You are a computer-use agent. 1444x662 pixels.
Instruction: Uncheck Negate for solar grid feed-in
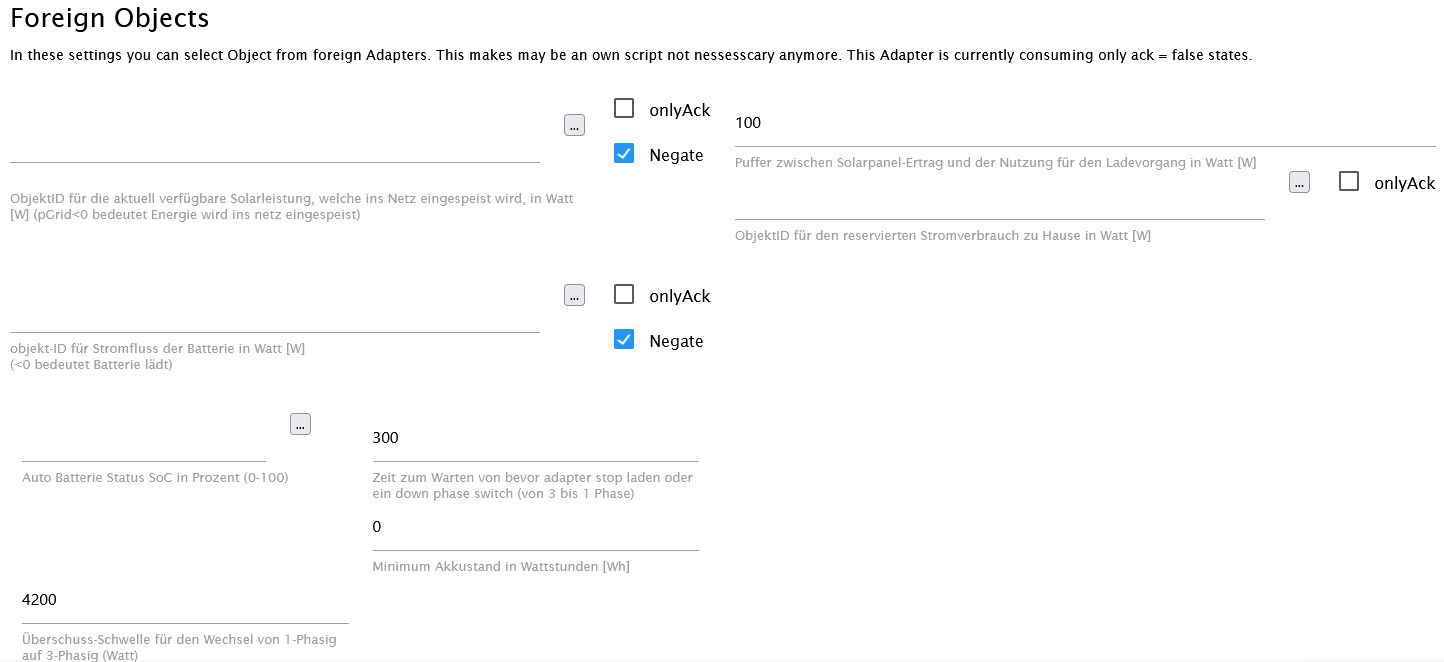coord(624,153)
